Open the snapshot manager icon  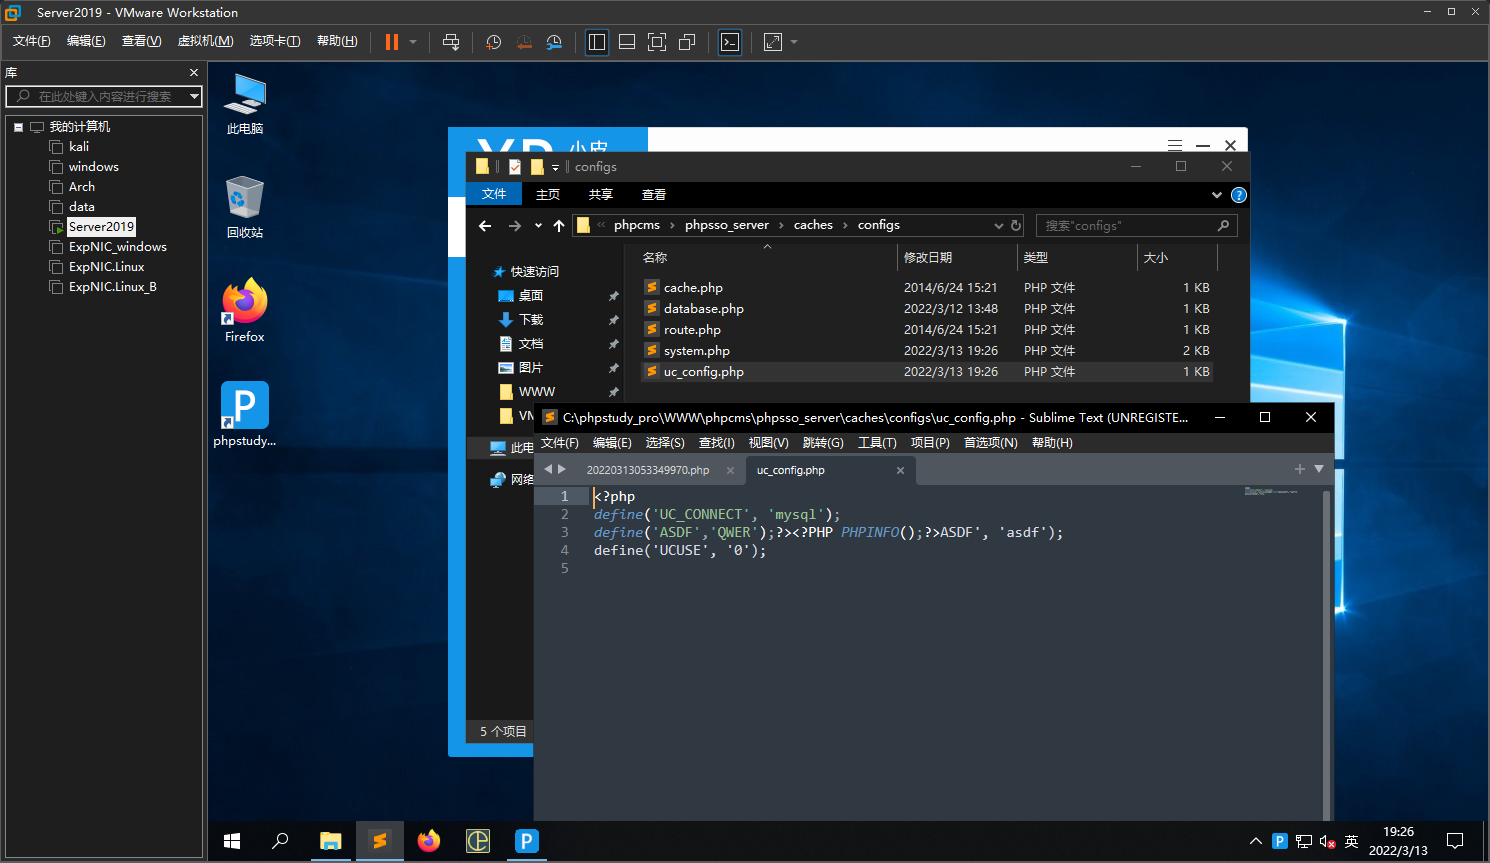pos(554,42)
